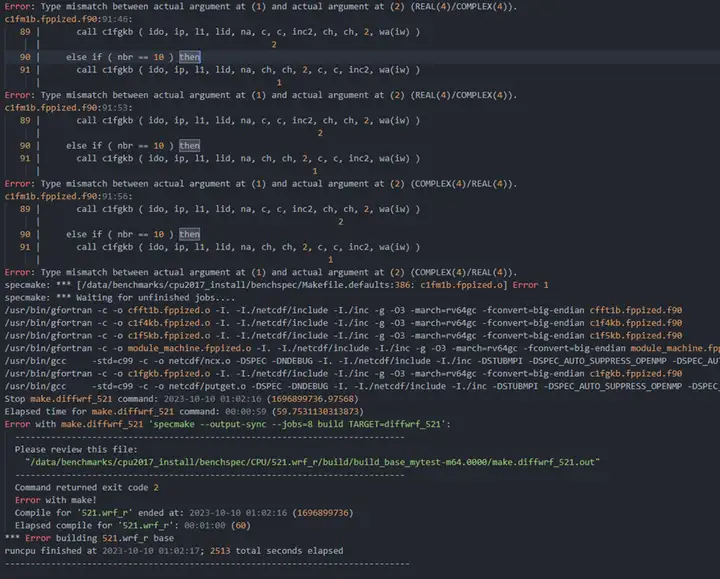Click 'c1fm1b.fppized.o] Error 1' text
The width and height of the screenshot is (720, 579).
point(484,285)
